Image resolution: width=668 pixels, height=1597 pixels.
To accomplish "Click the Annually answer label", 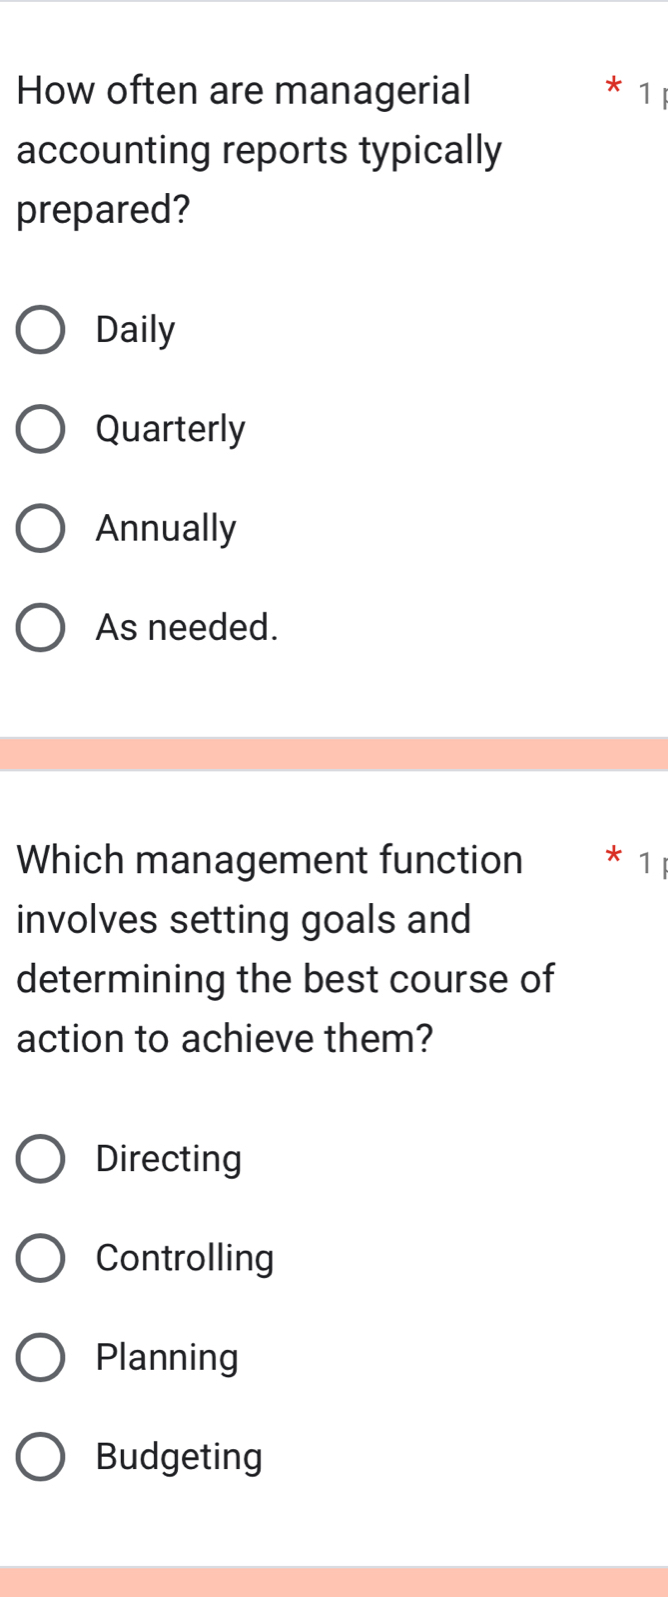I will coord(165,528).
